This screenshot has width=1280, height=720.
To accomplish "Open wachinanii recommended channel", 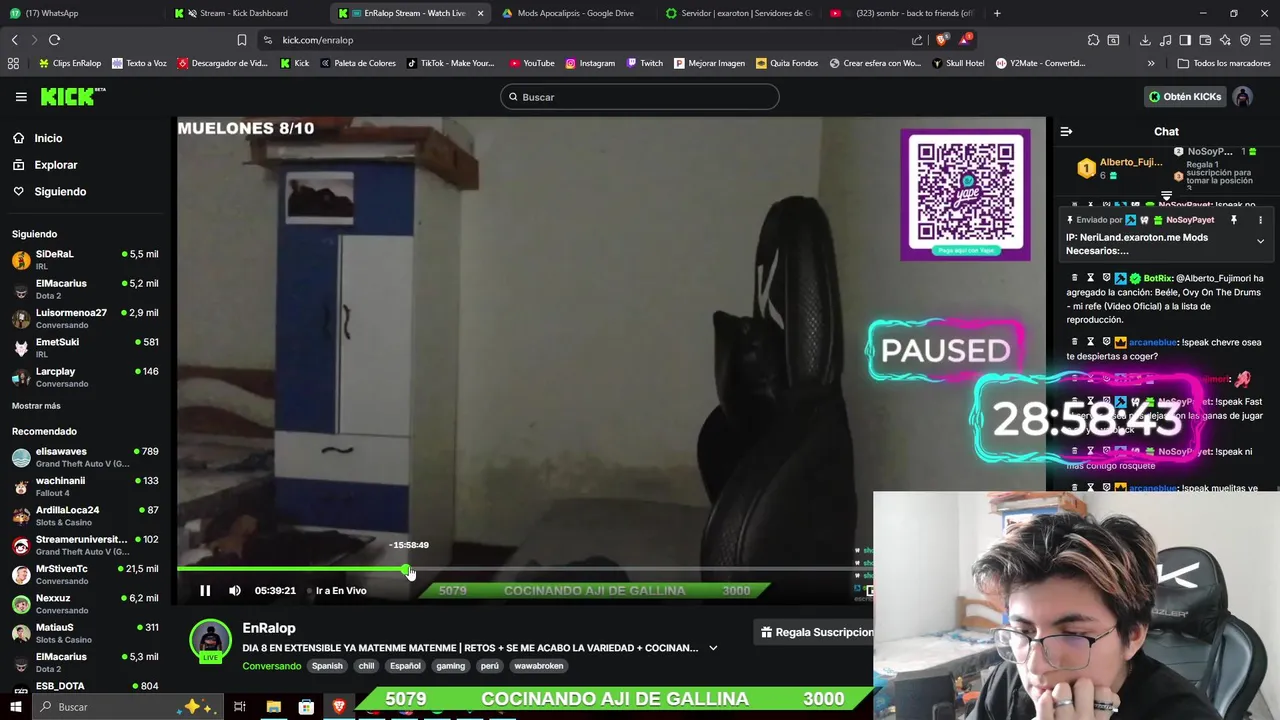I will click(x=85, y=486).
